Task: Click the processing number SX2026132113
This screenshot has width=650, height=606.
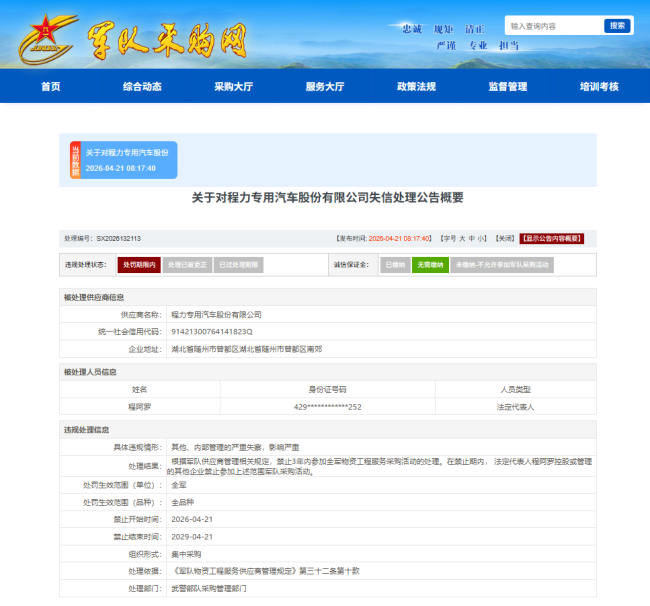Action: (119, 239)
